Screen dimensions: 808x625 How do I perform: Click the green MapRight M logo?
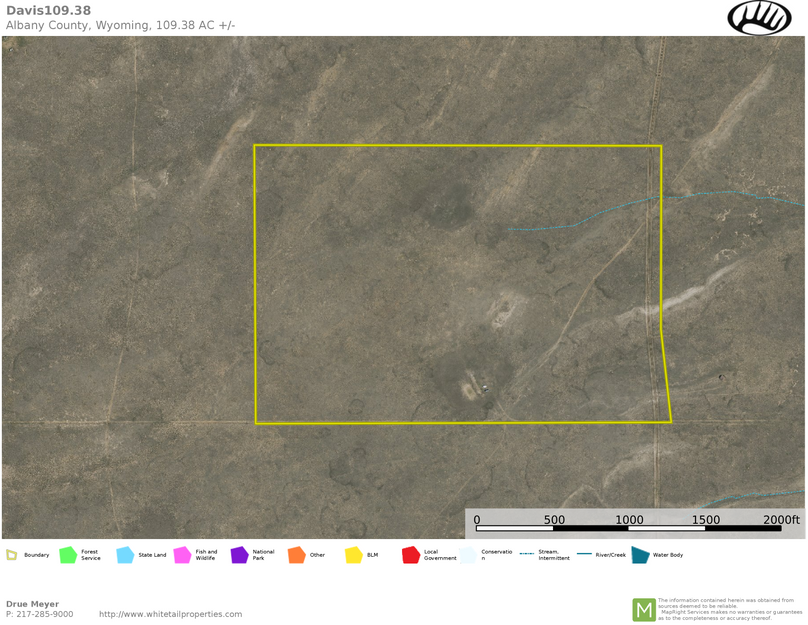(x=643, y=609)
